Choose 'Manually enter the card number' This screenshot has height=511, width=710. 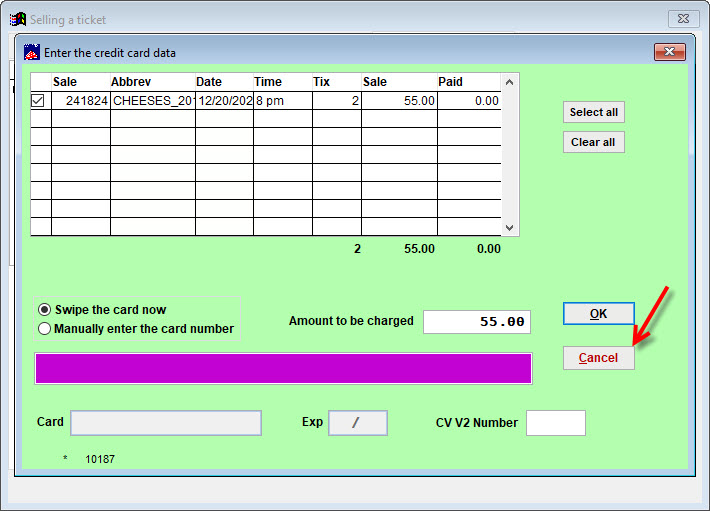click(44, 328)
